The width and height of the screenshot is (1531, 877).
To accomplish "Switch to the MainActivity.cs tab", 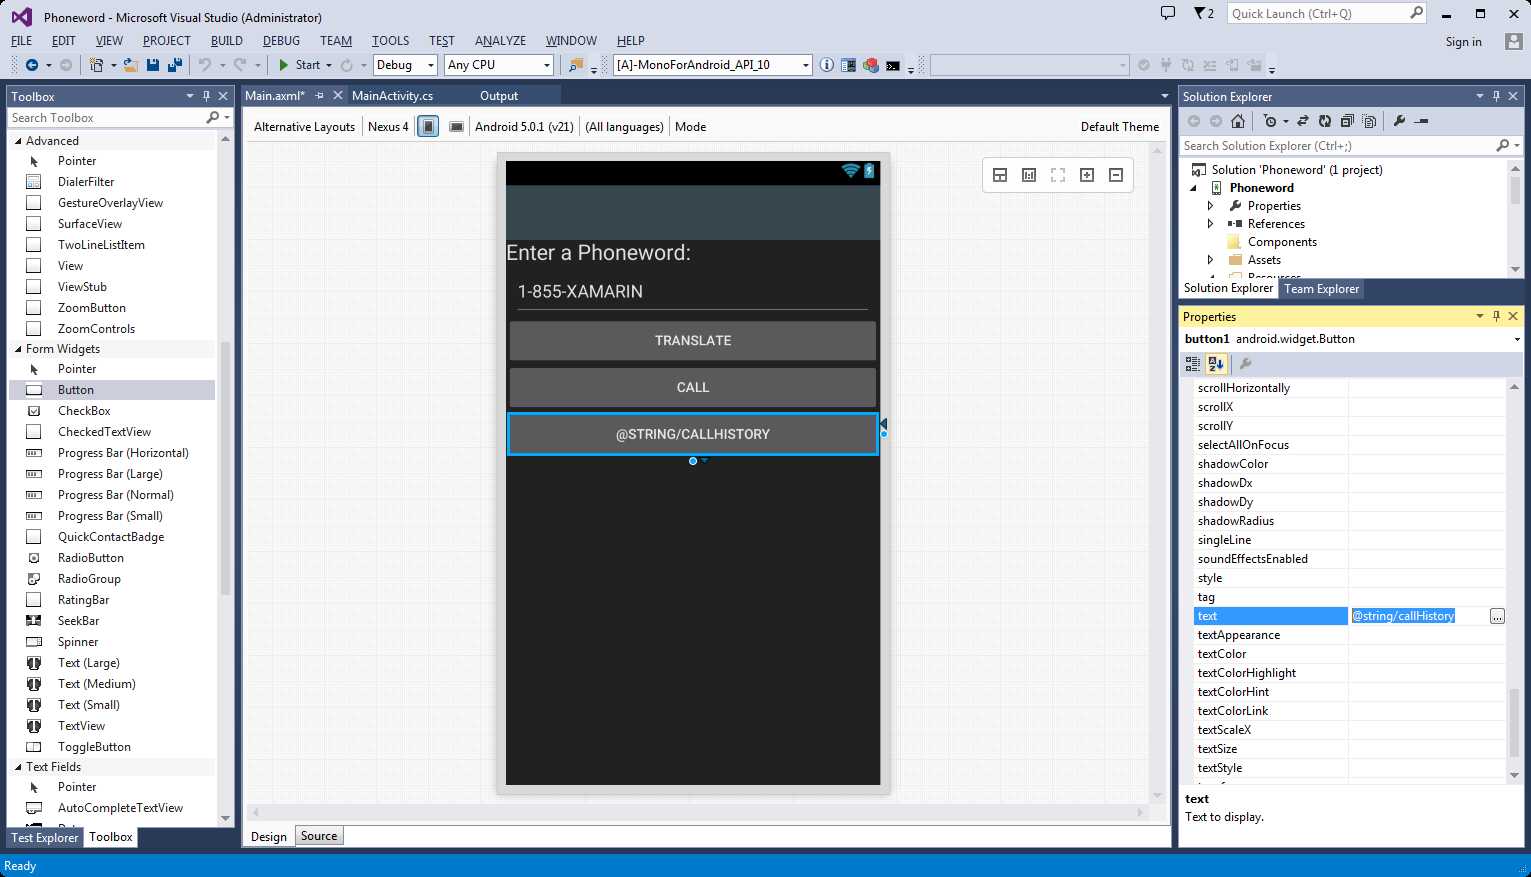I will click(x=392, y=96).
